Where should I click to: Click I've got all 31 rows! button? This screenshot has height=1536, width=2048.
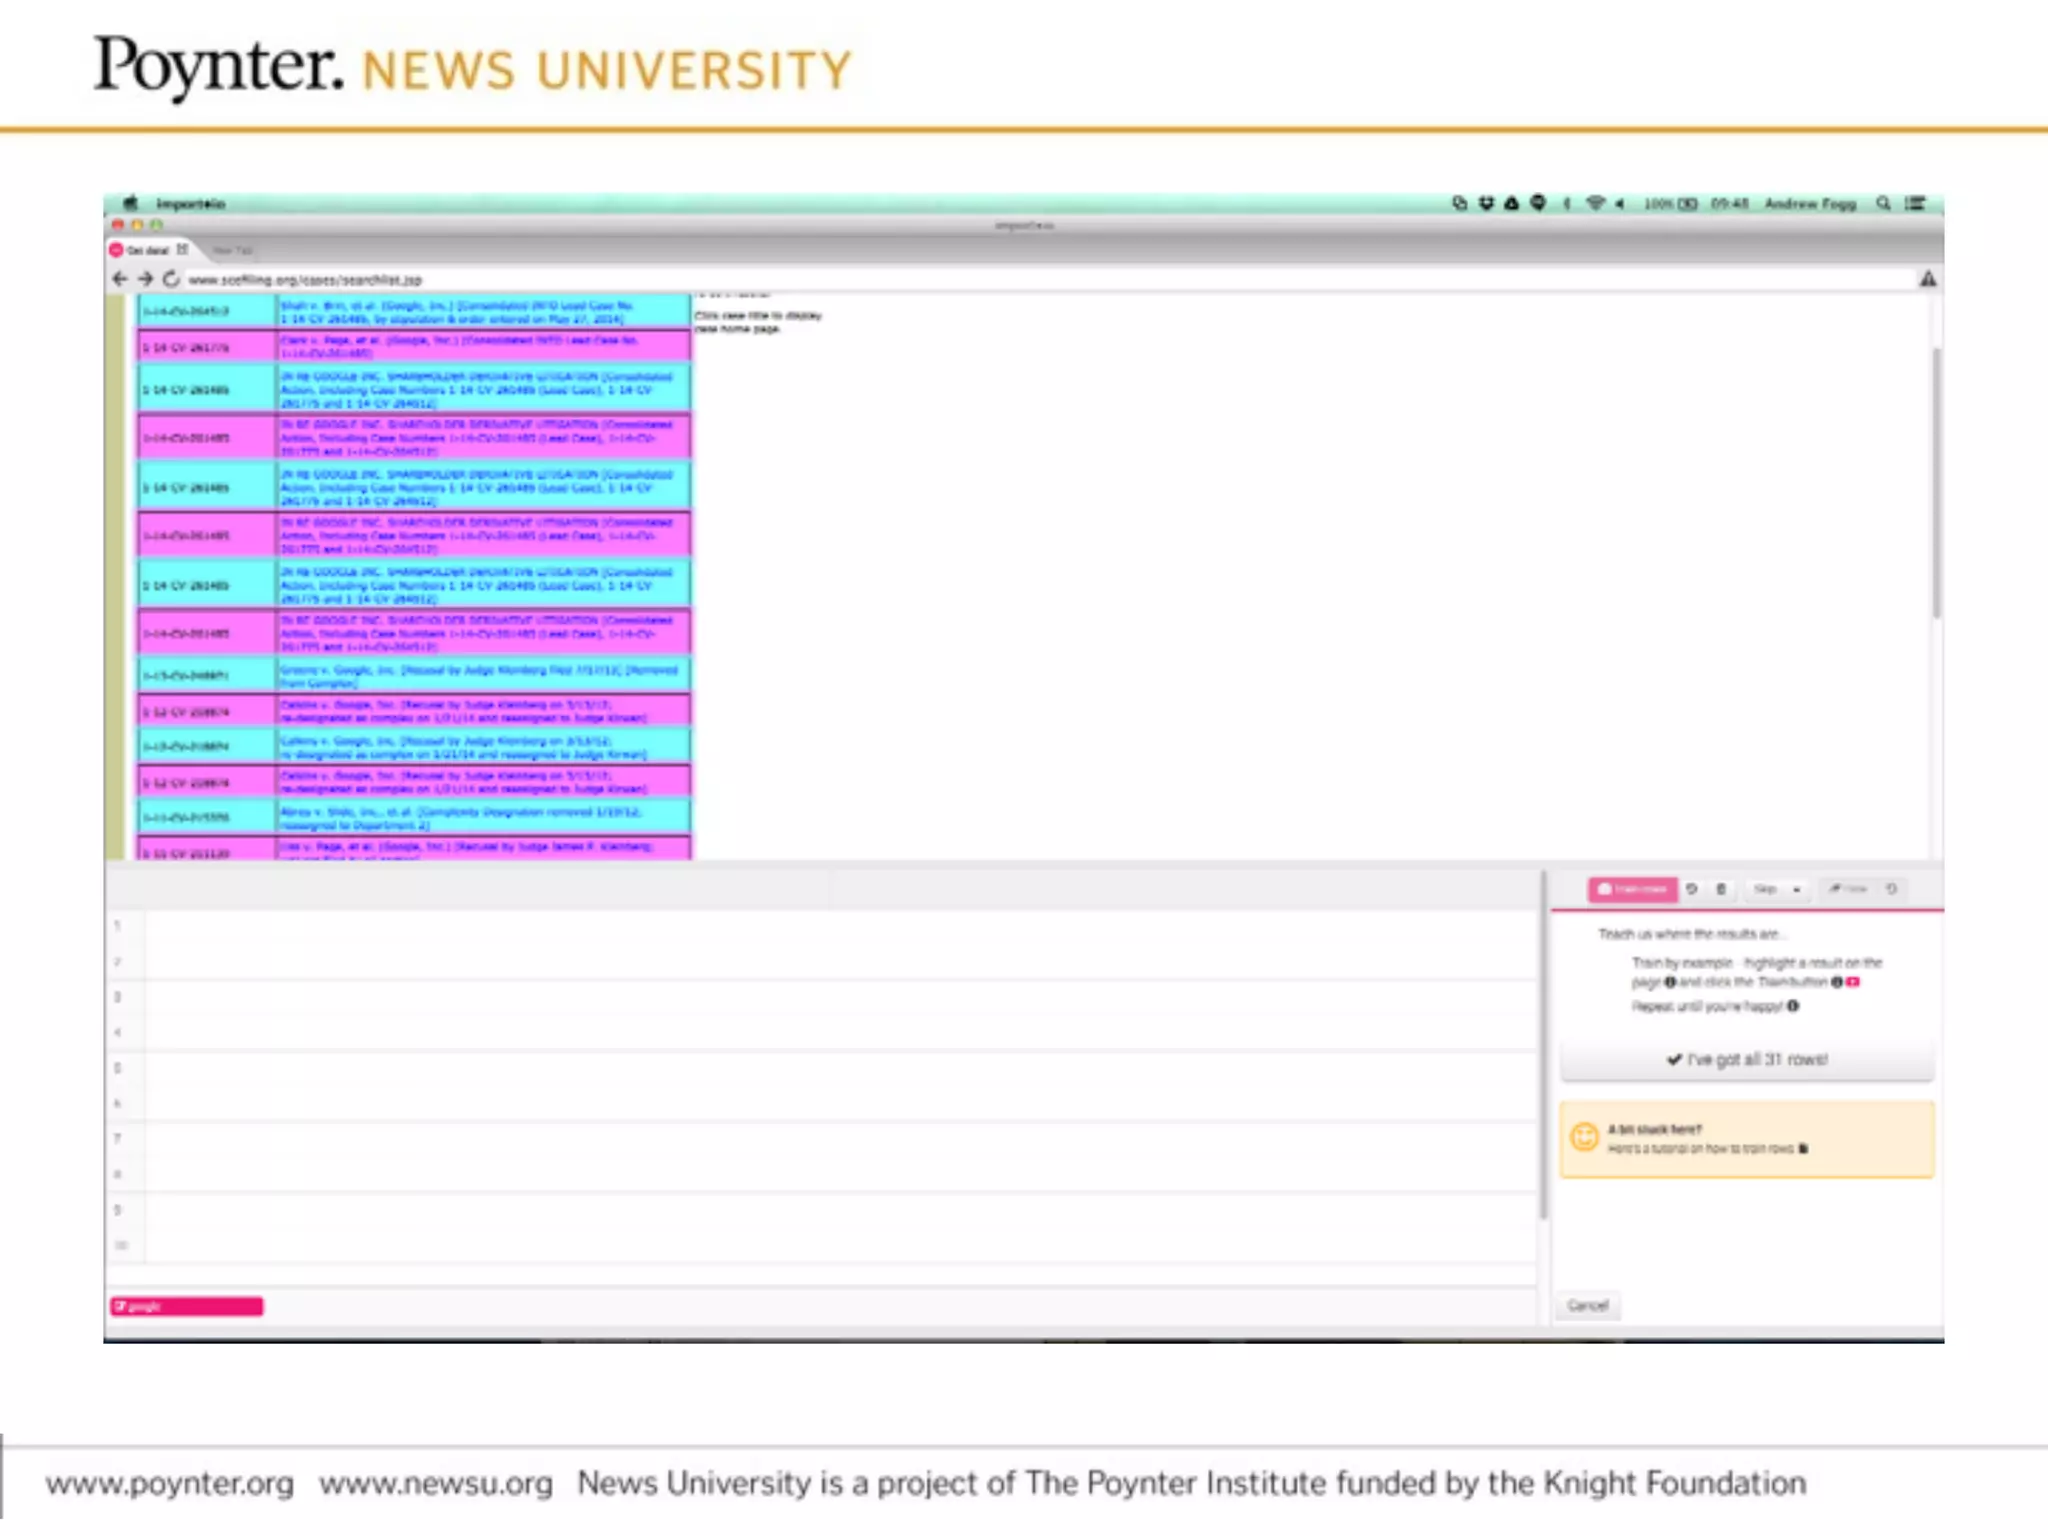click(1747, 1060)
